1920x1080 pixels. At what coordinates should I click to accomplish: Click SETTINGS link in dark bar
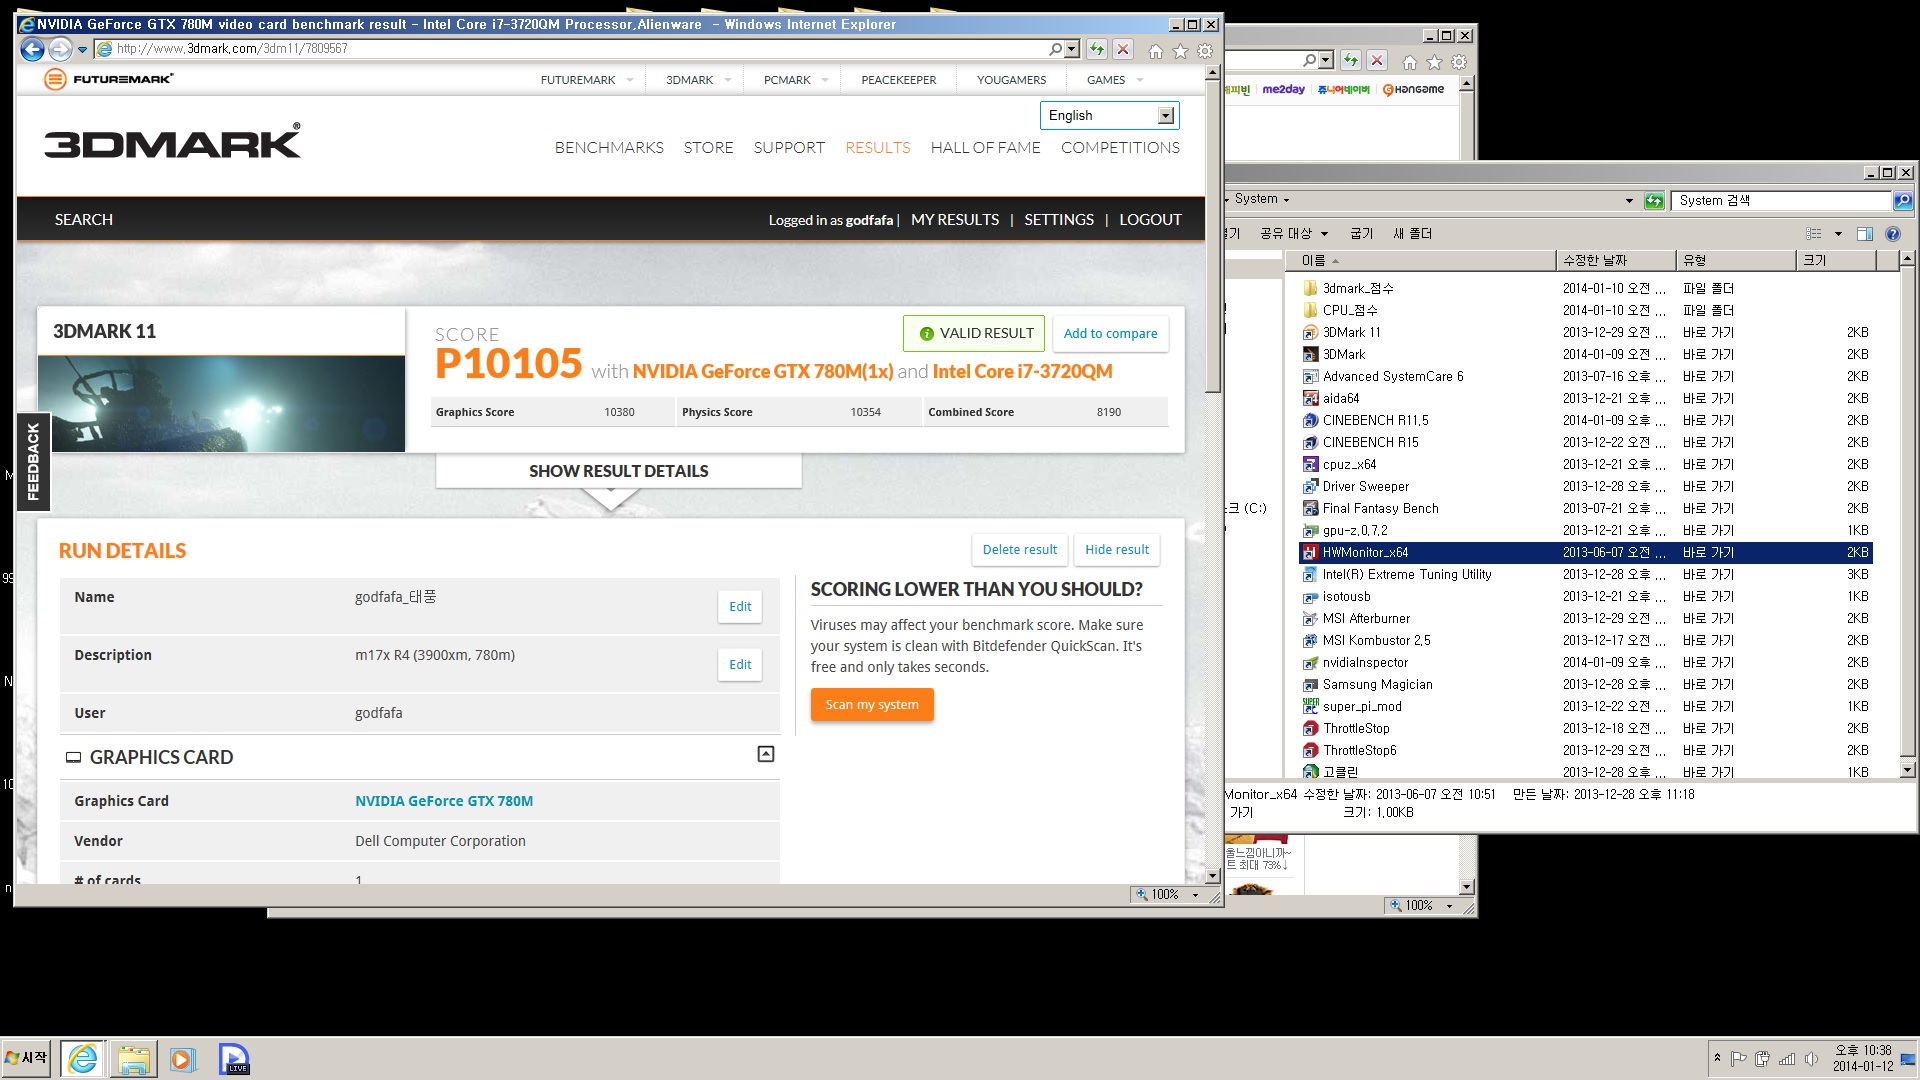1059,220
